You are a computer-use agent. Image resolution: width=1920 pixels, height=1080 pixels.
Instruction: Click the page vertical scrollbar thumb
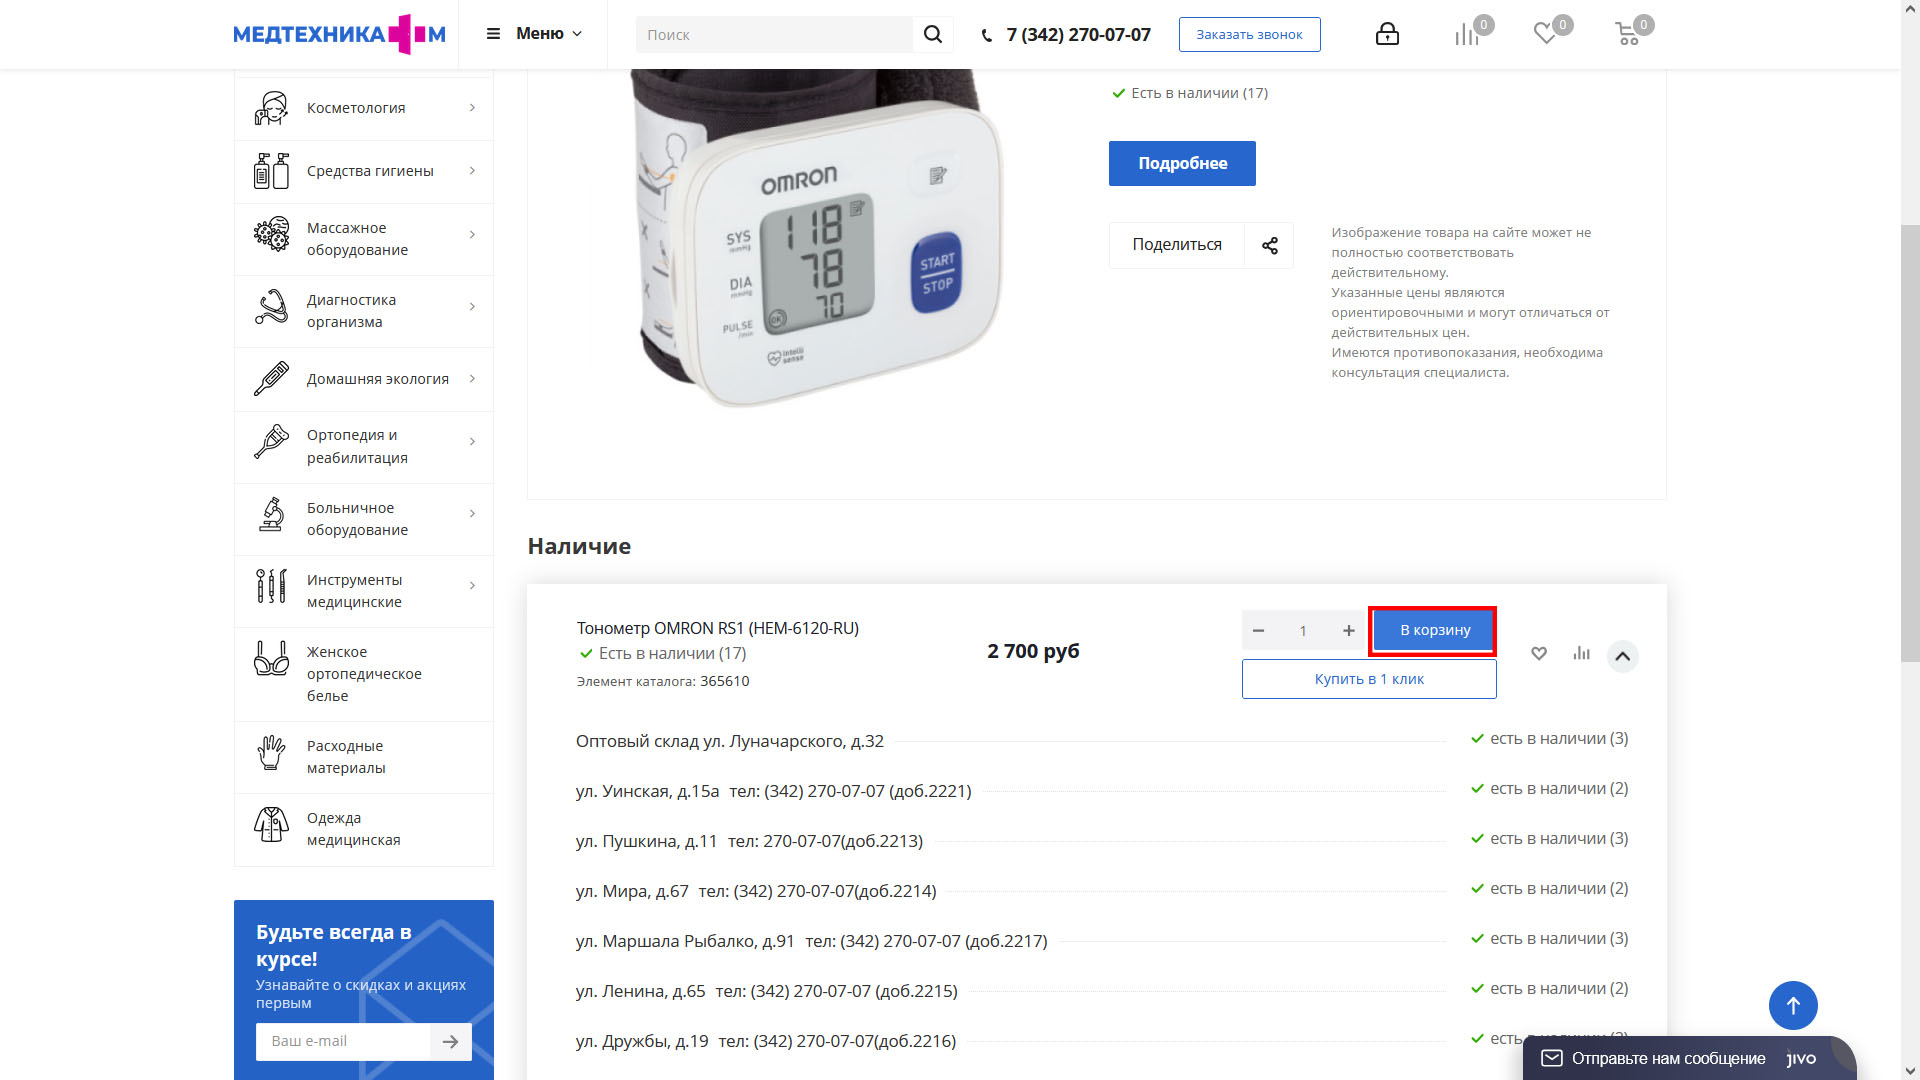point(1910,442)
